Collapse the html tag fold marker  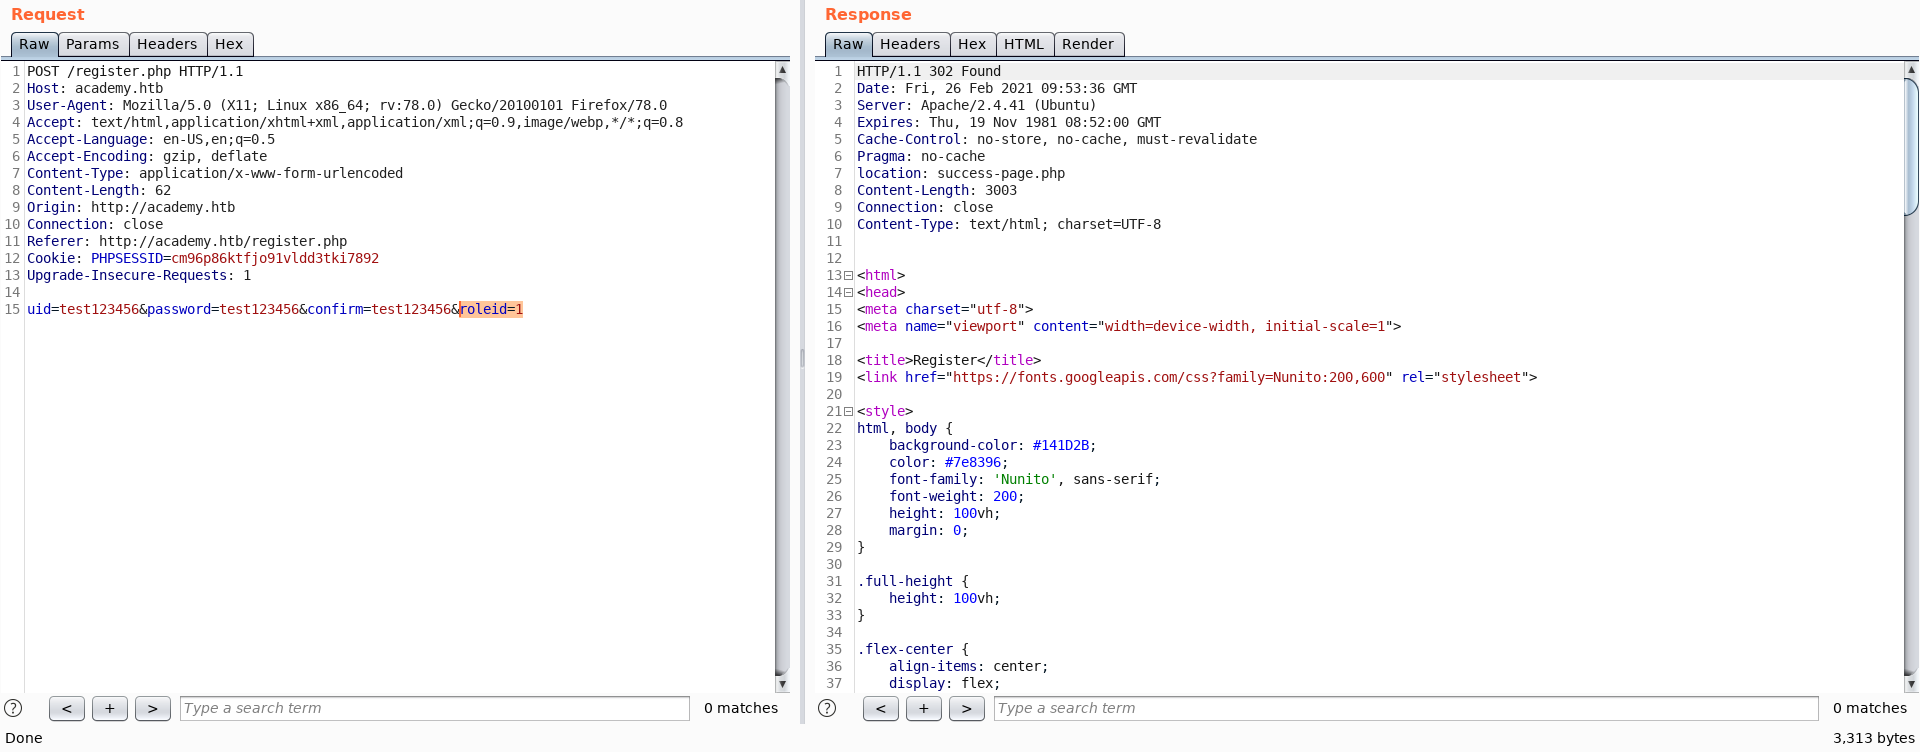pos(849,276)
